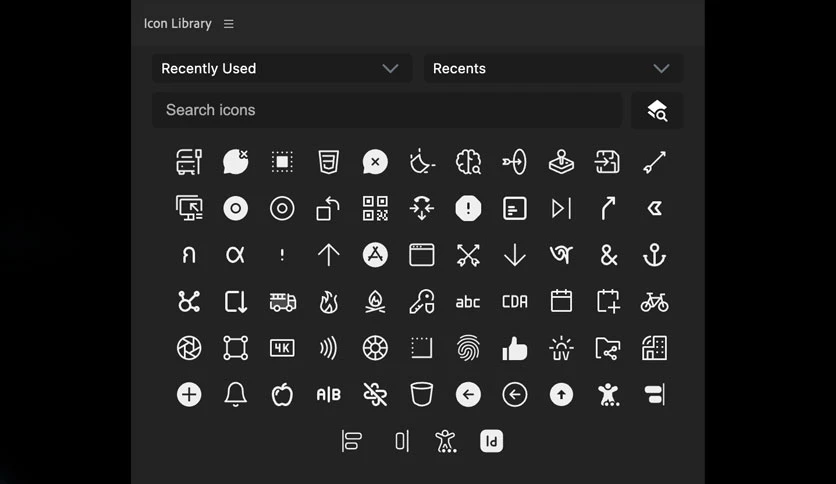
Task: Select the UV sun icon
Action: click(561, 348)
